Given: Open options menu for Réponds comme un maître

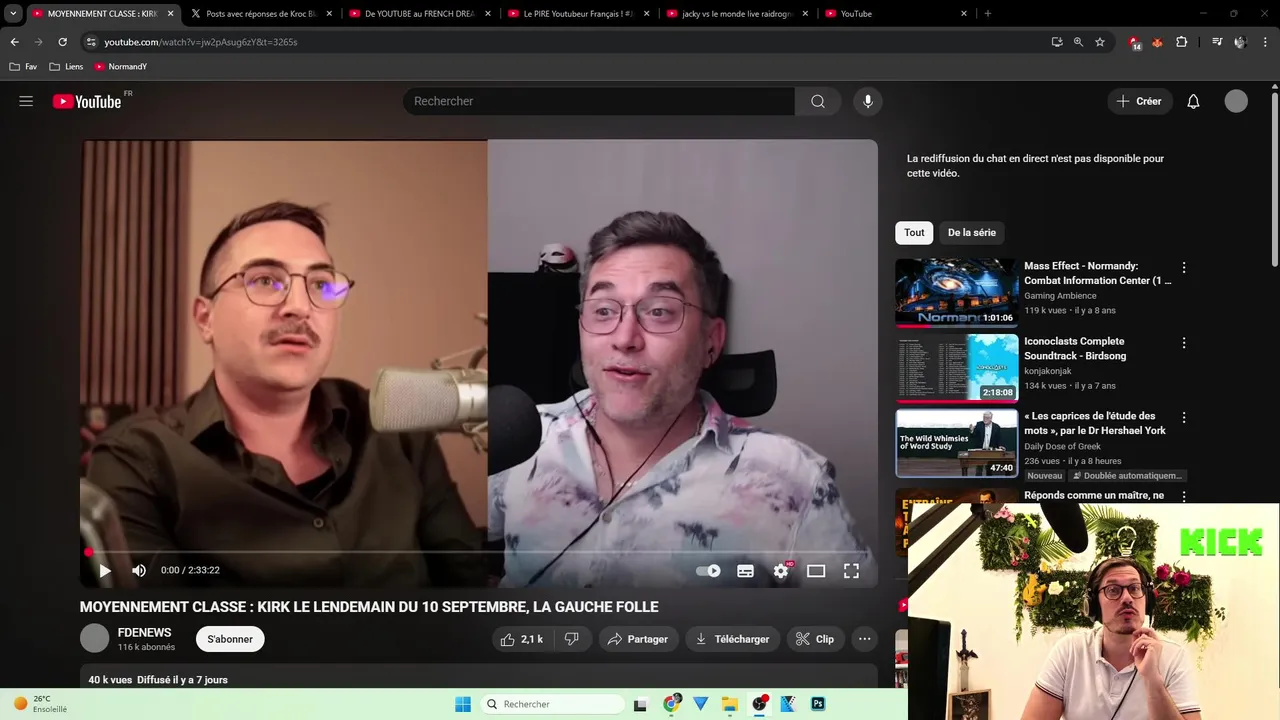Looking at the screenshot, I should 1184,496.
